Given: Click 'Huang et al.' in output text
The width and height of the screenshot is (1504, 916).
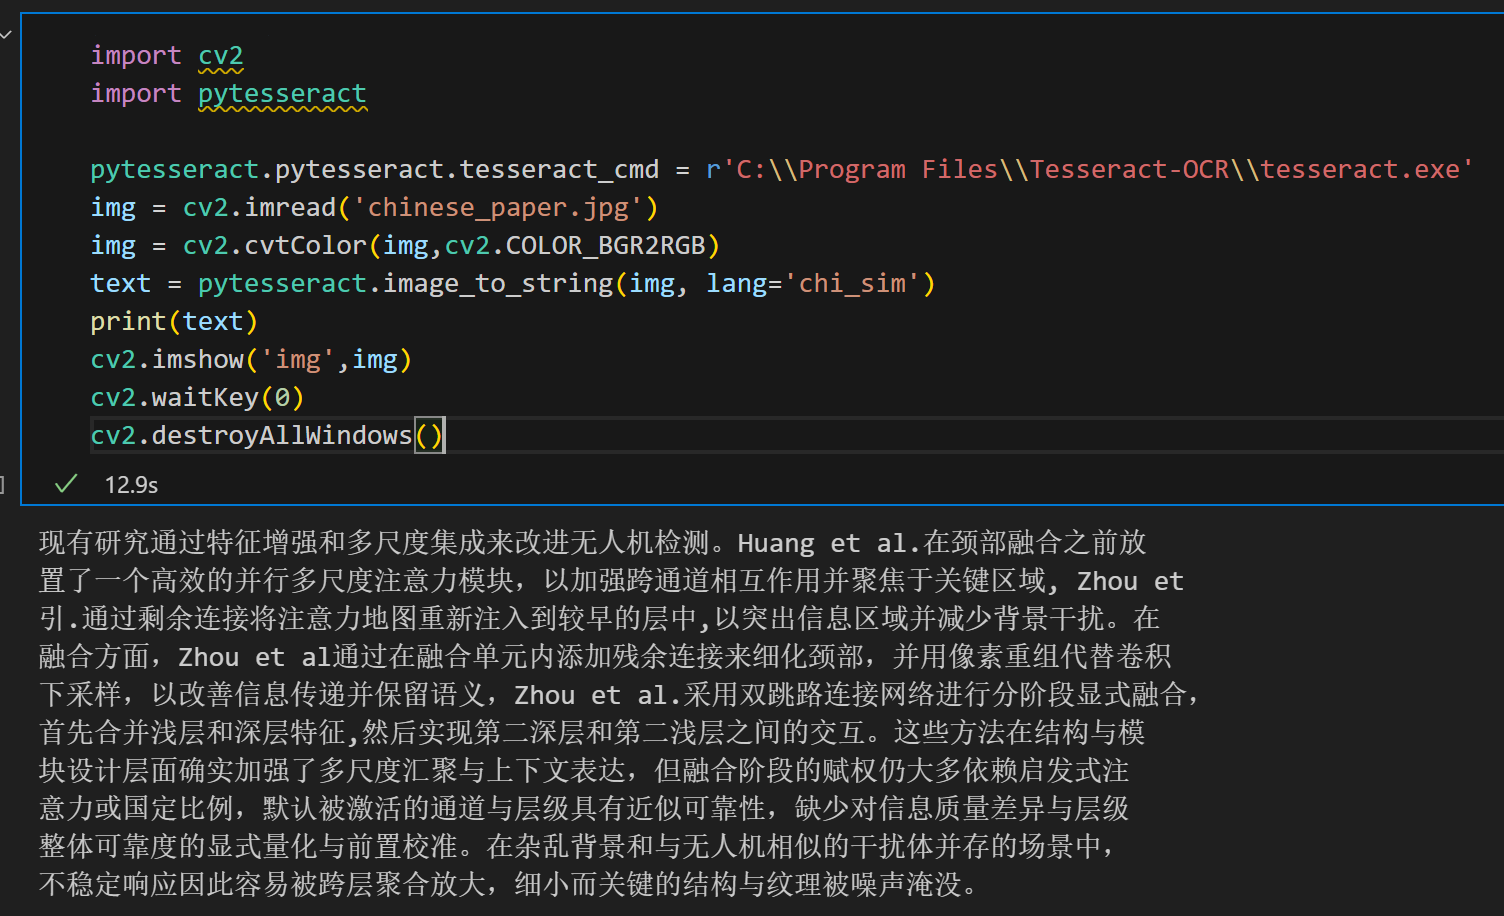Looking at the screenshot, I should (x=830, y=543).
